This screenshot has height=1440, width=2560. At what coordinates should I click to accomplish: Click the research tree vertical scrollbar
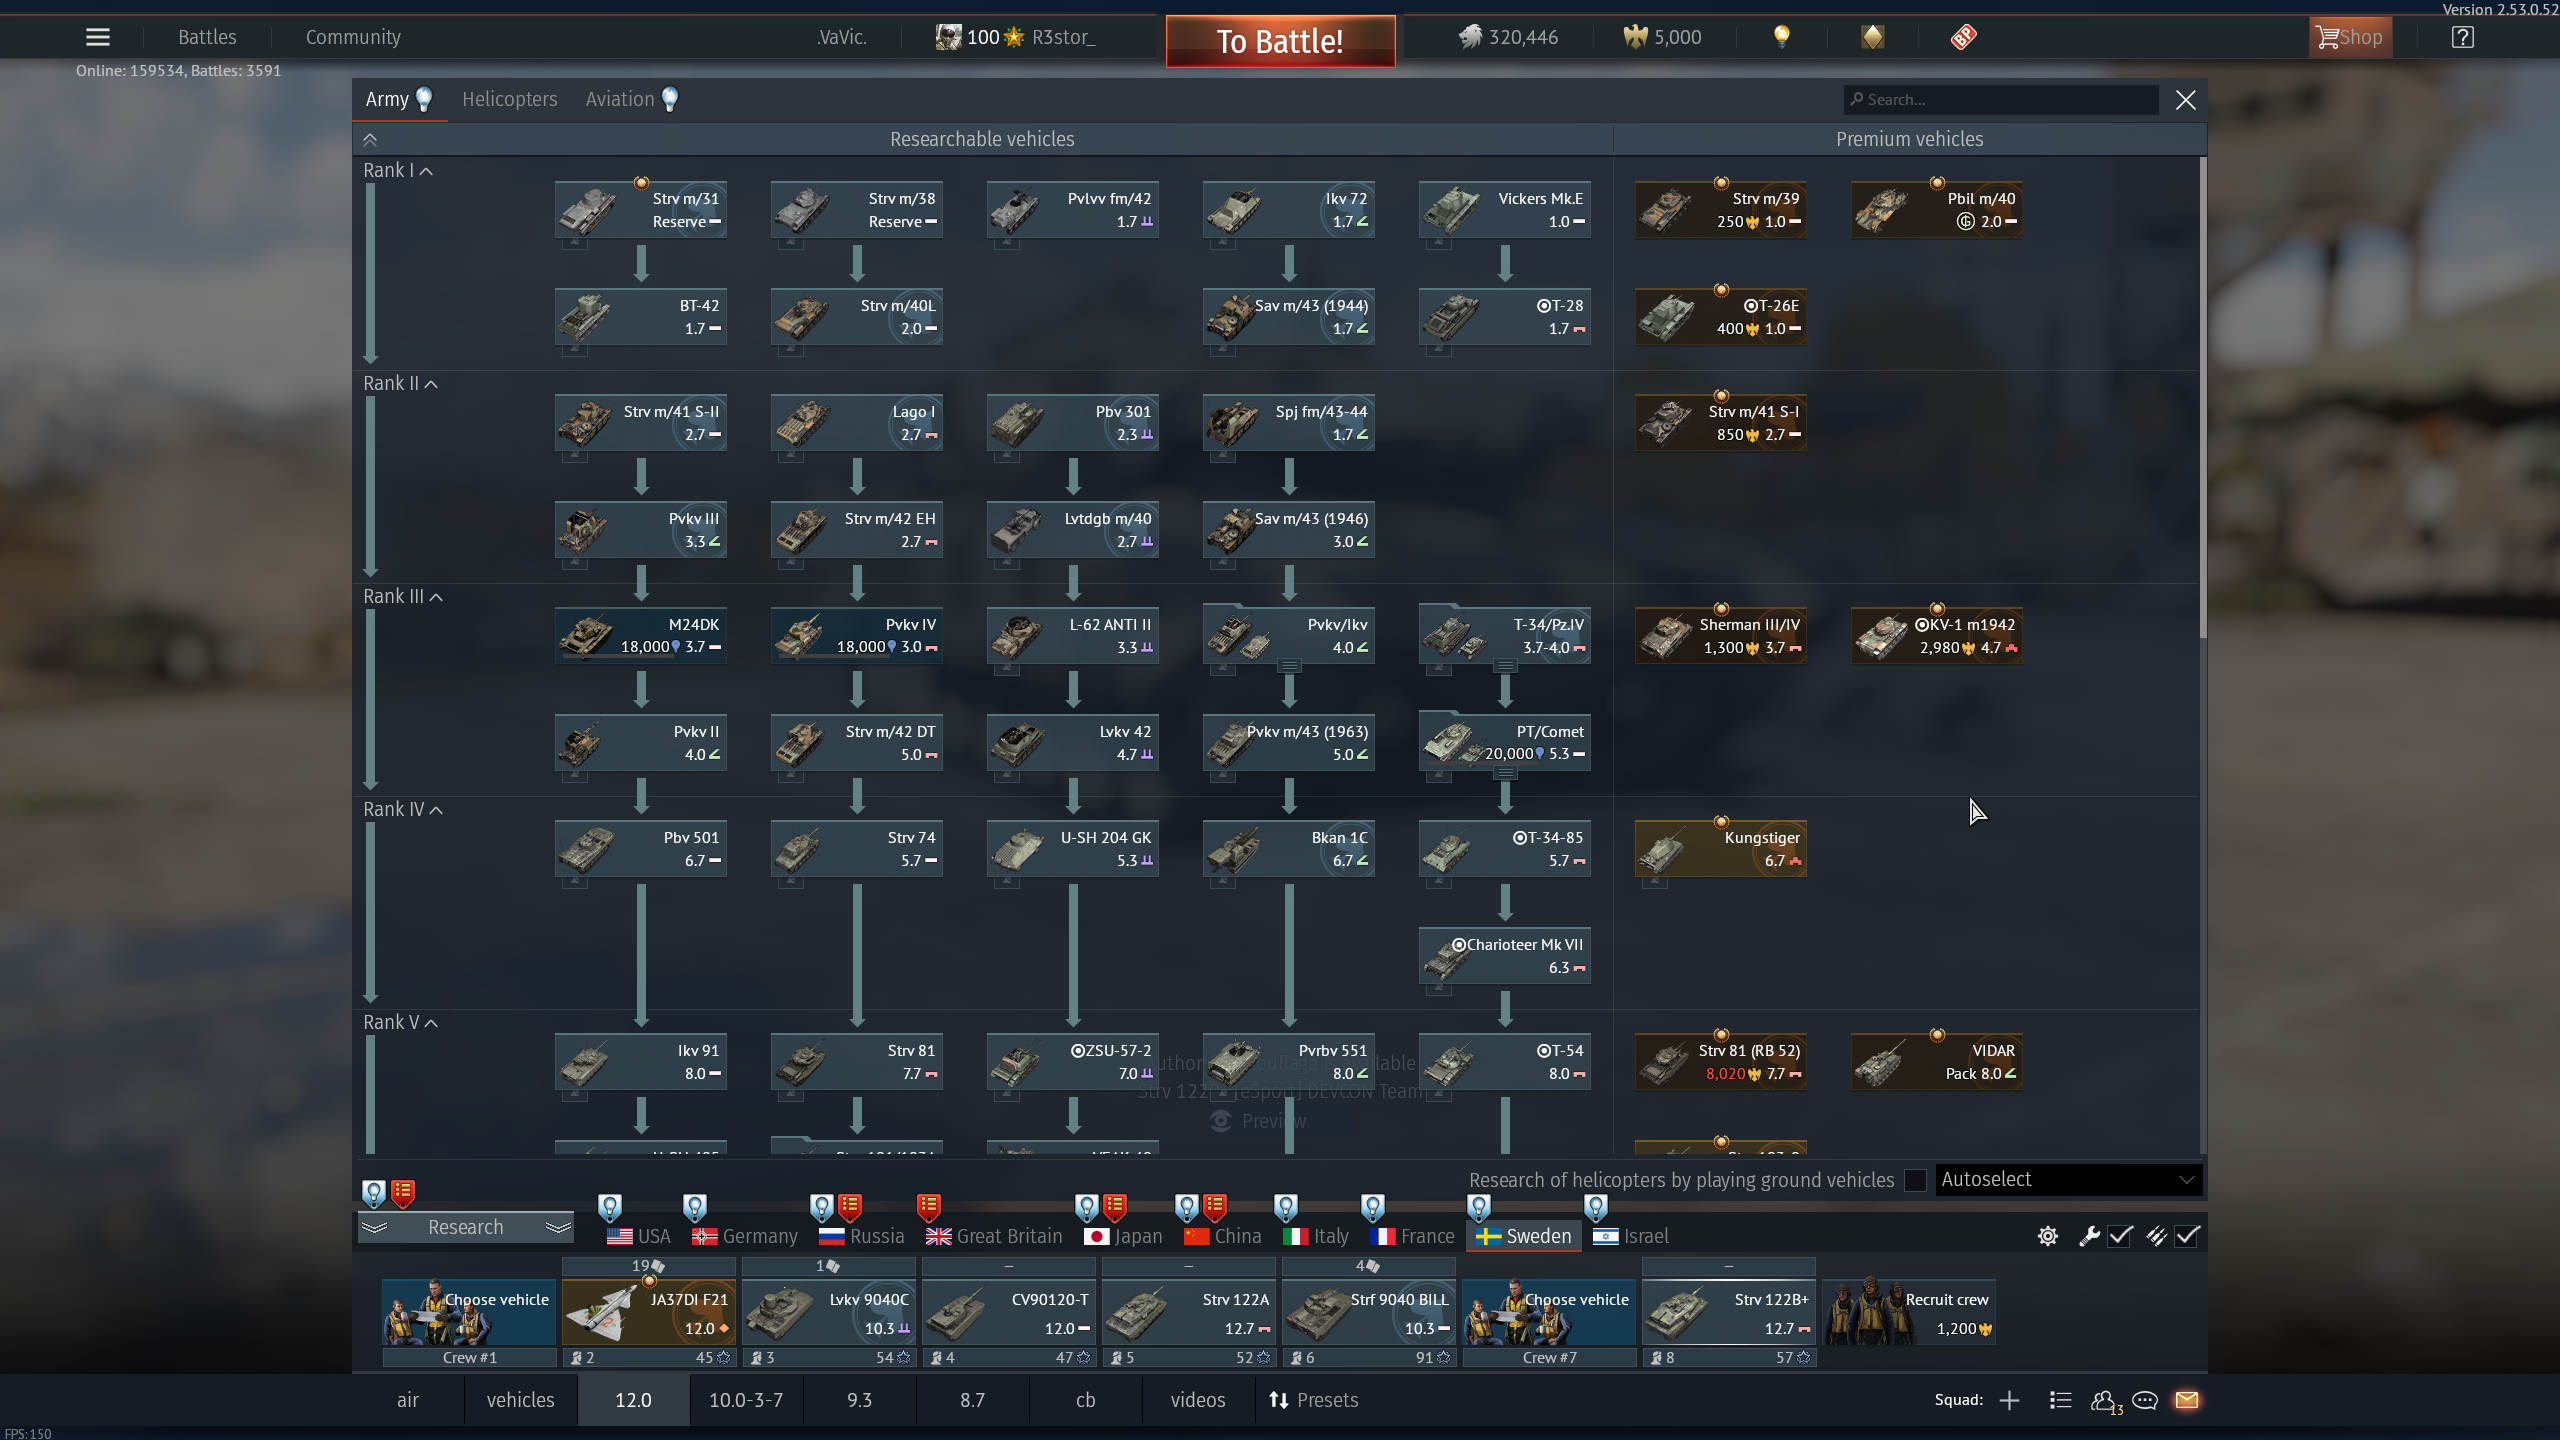pyautogui.click(x=2202, y=400)
